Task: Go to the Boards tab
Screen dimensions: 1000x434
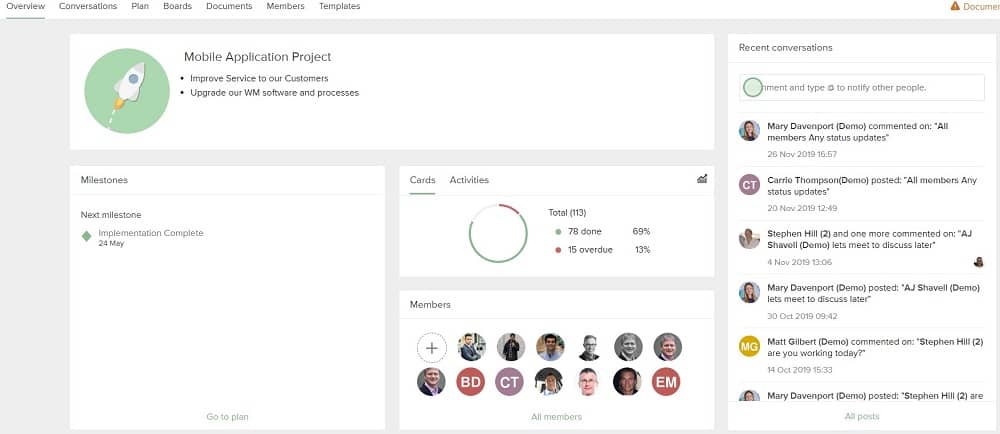Action: tap(177, 6)
